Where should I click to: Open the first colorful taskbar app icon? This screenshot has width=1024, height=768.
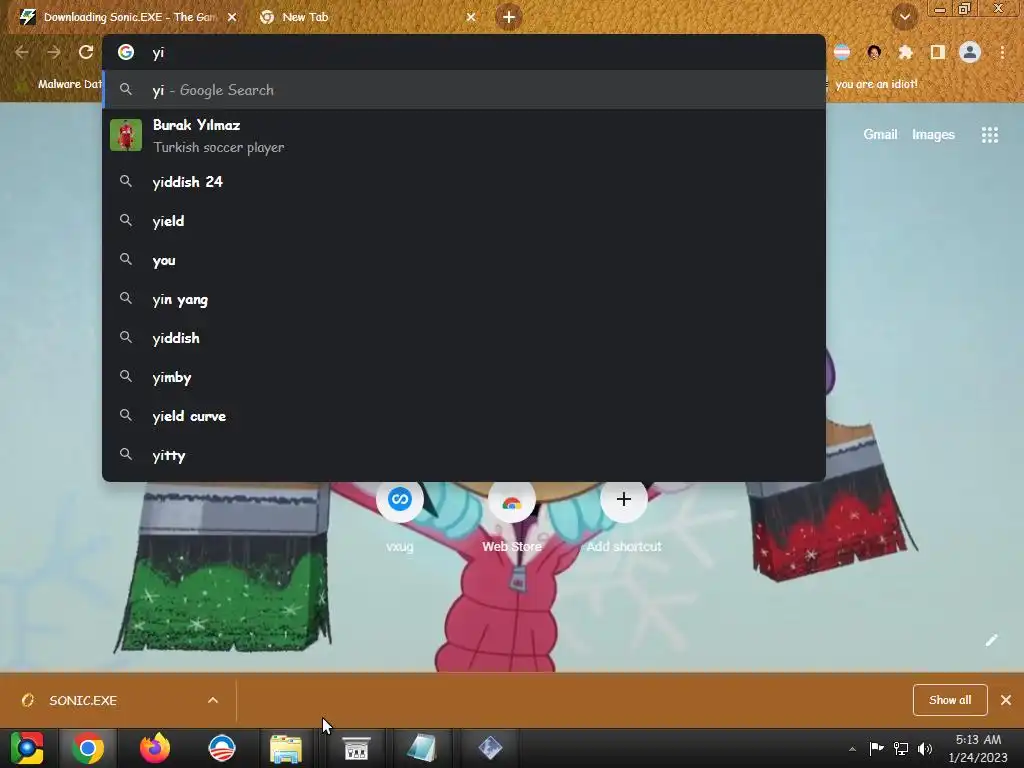click(26, 748)
